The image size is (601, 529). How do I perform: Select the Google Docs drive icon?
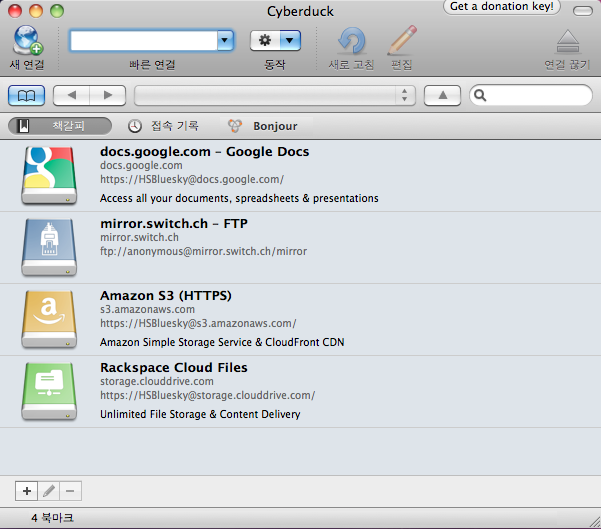click(x=50, y=174)
